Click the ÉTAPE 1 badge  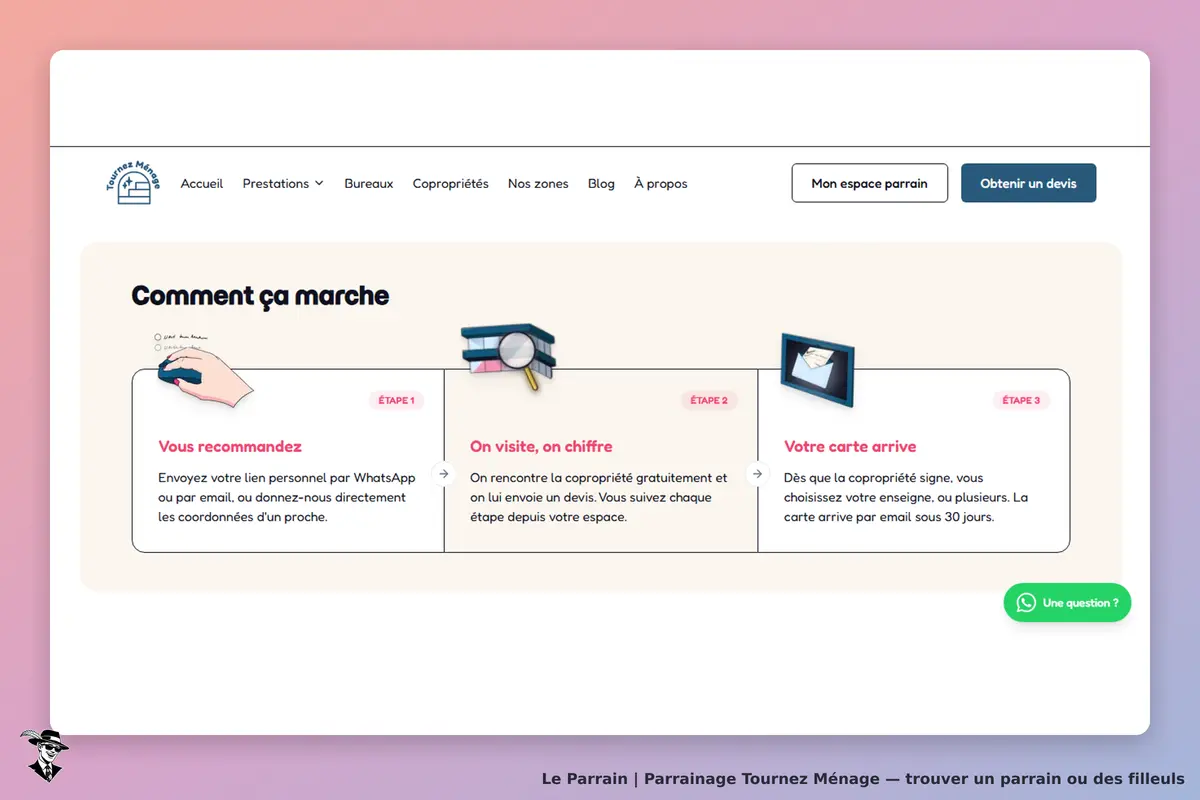pyautogui.click(x=396, y=400)
